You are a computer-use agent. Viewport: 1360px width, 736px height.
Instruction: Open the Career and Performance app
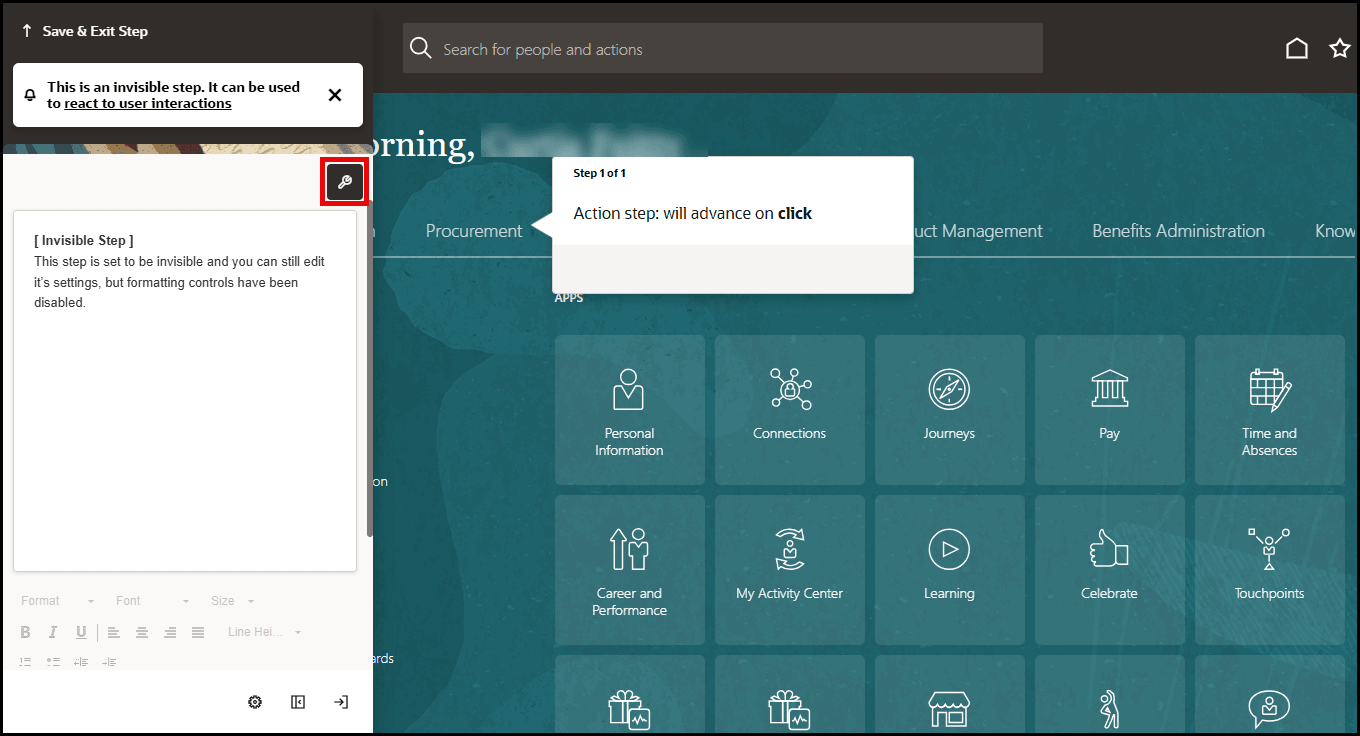click(629, 570)
